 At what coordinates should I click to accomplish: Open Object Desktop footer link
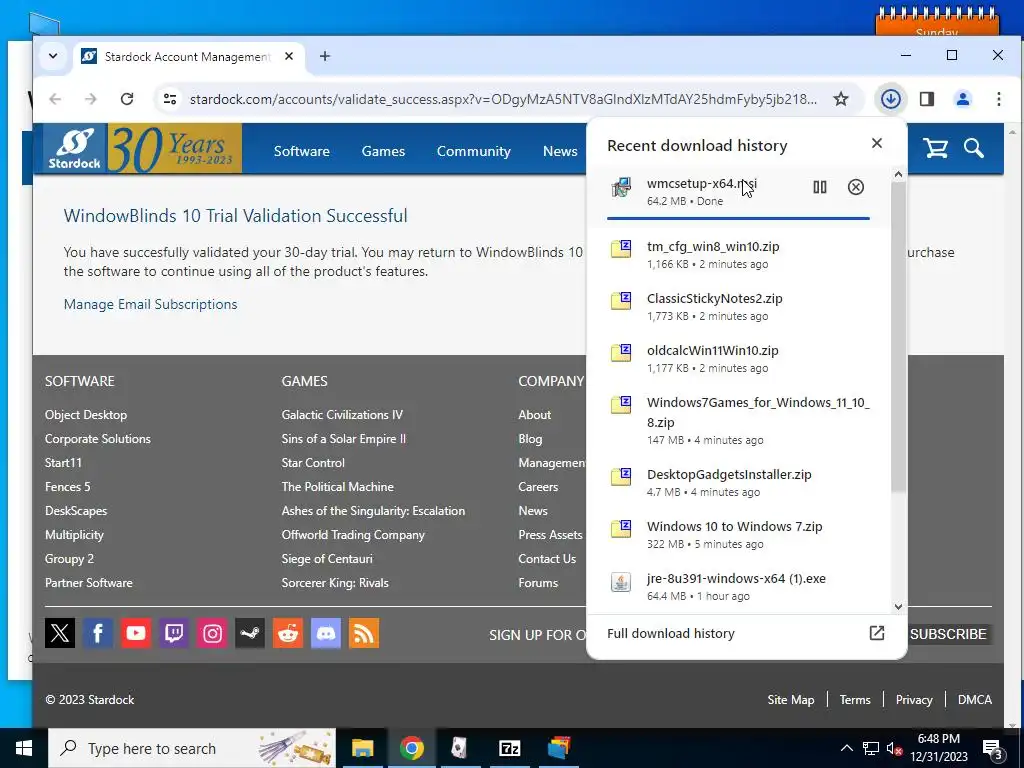86,415
